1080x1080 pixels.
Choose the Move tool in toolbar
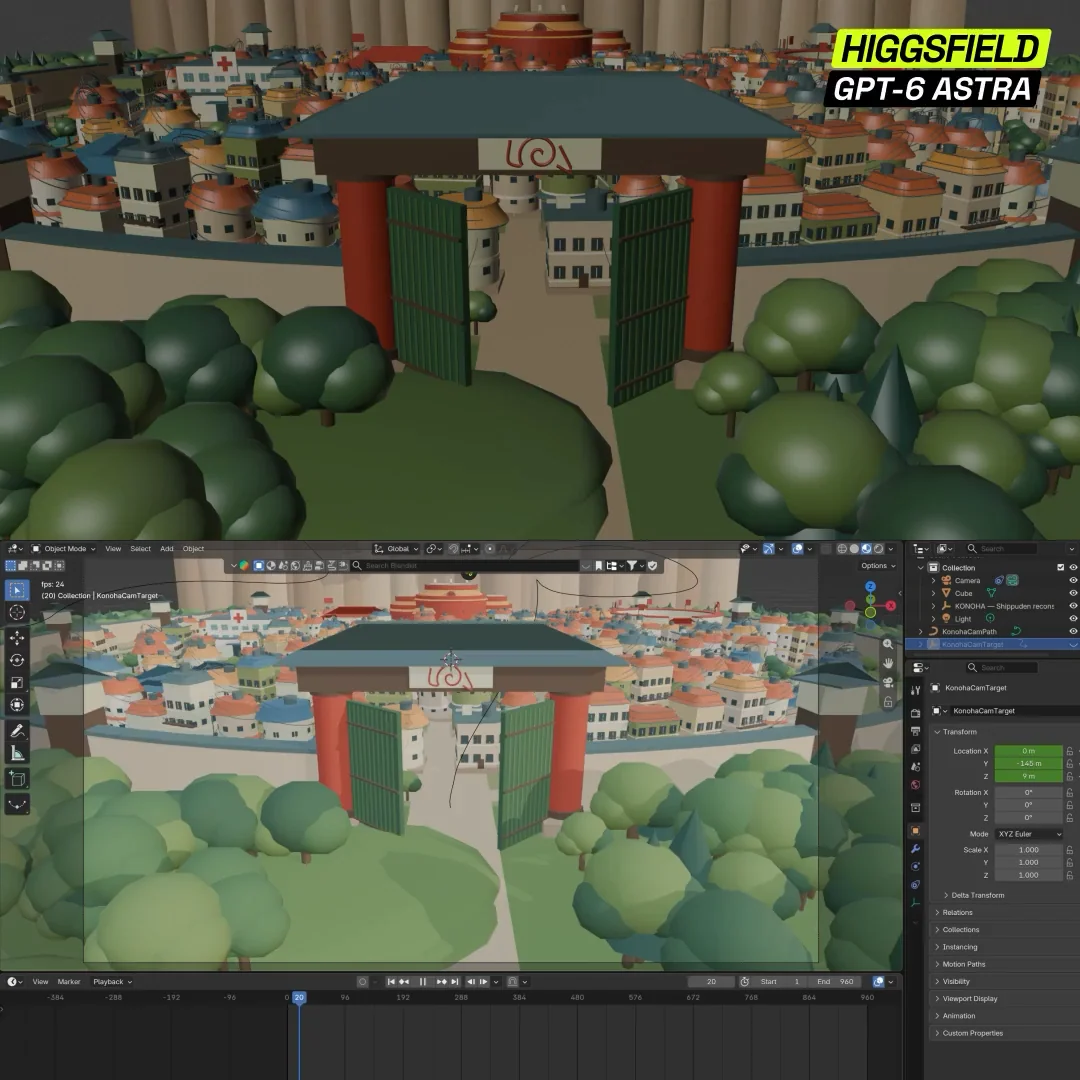point(17,638)
